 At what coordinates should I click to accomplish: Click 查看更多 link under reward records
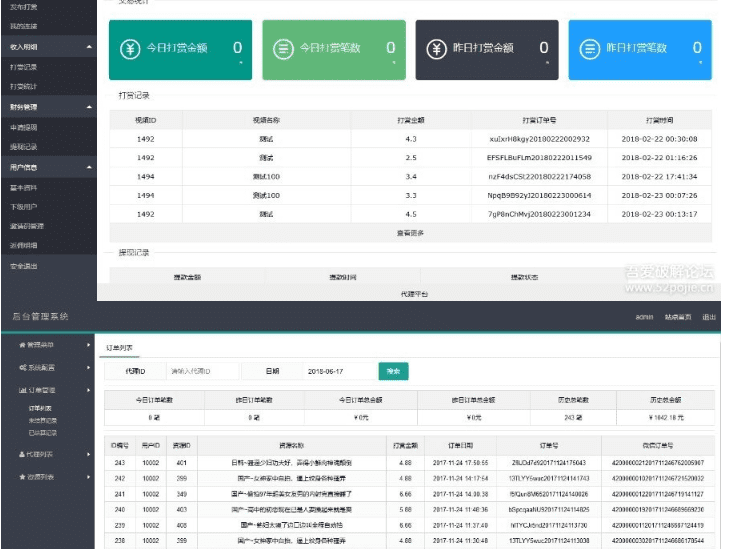(x=410, y=233)
